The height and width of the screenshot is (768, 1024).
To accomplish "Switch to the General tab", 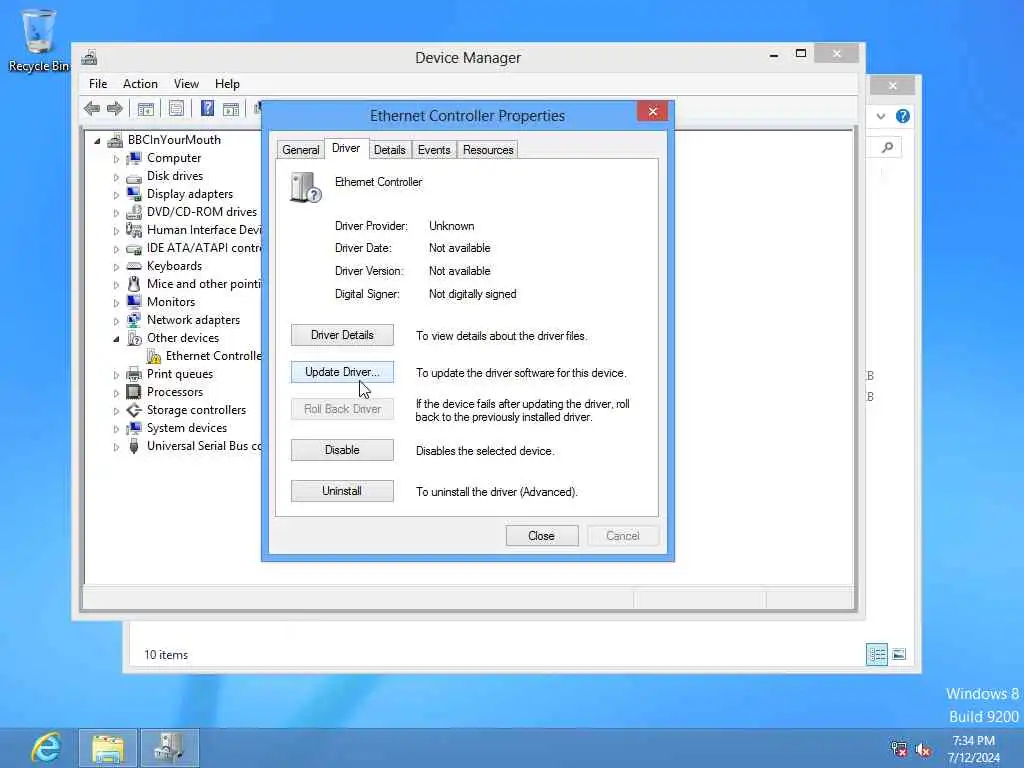I will point(300,150).
